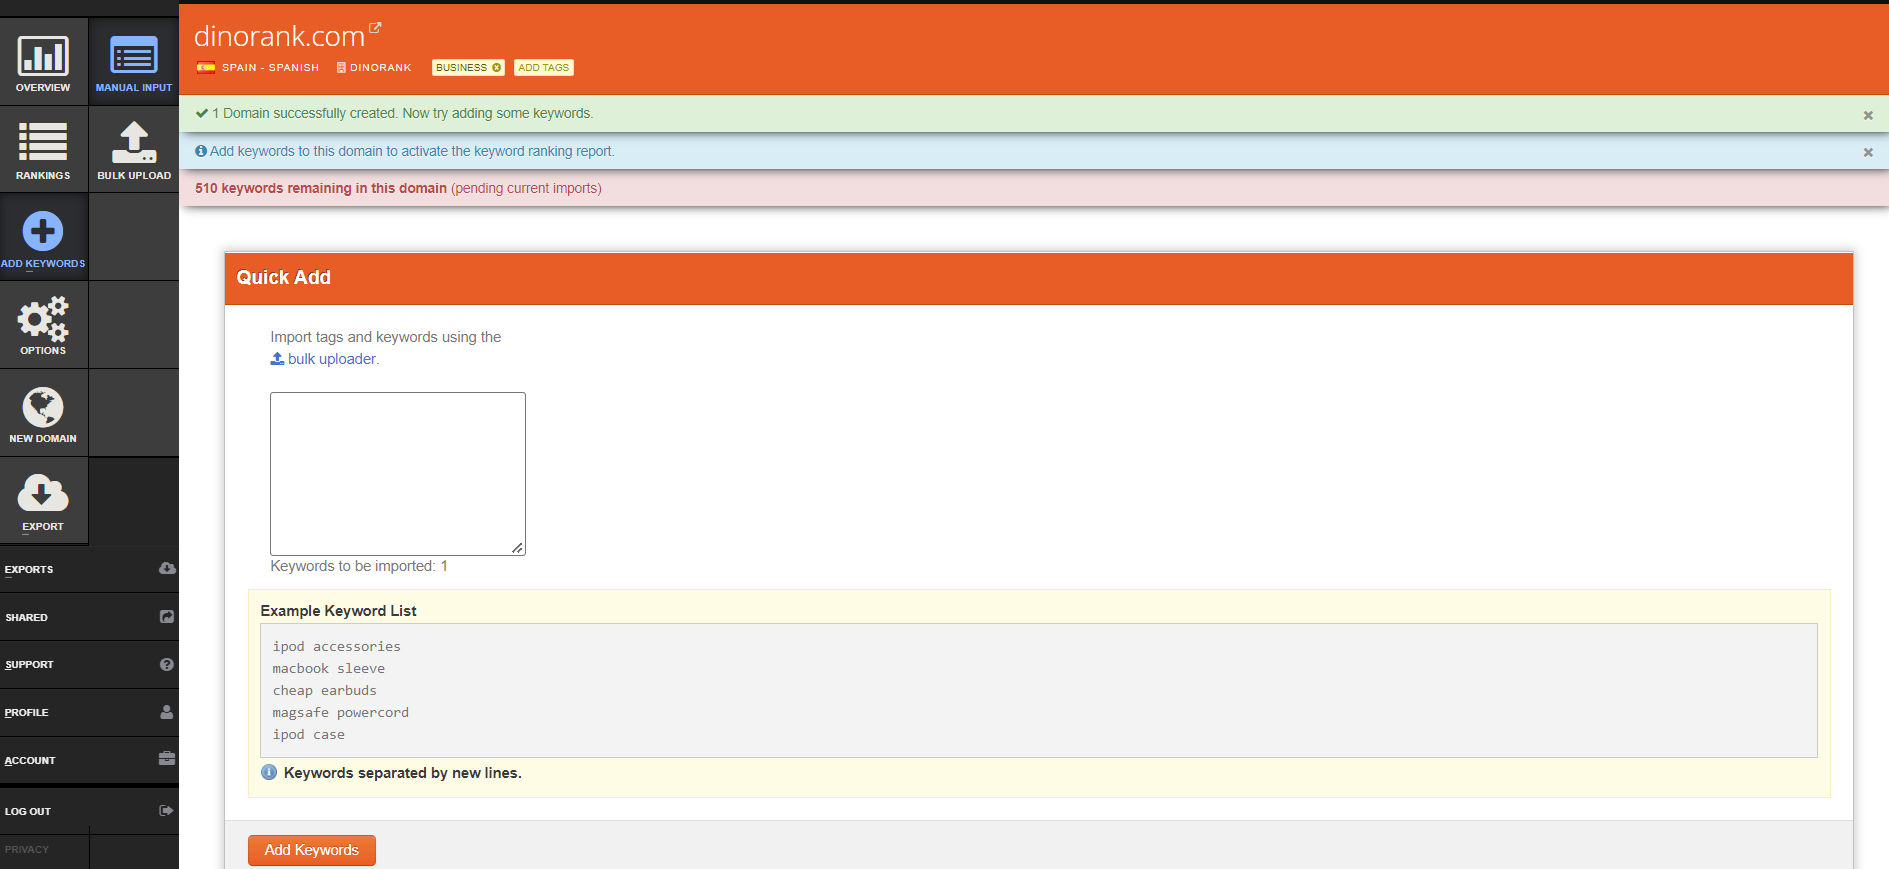This screenshot has height=869, width=1889.
Task: Click the Spain flag icon
Action: click(x=206, y=68)
